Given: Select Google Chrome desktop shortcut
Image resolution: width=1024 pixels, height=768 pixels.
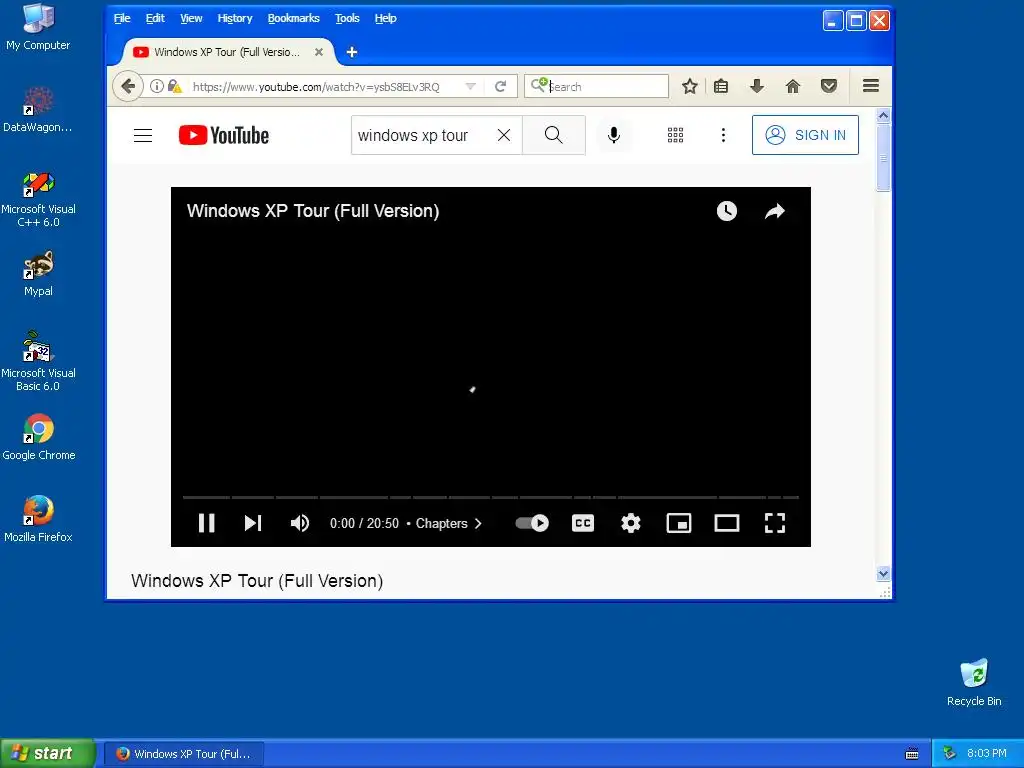Looking at the screenshot, I should (x=39, y=438).
